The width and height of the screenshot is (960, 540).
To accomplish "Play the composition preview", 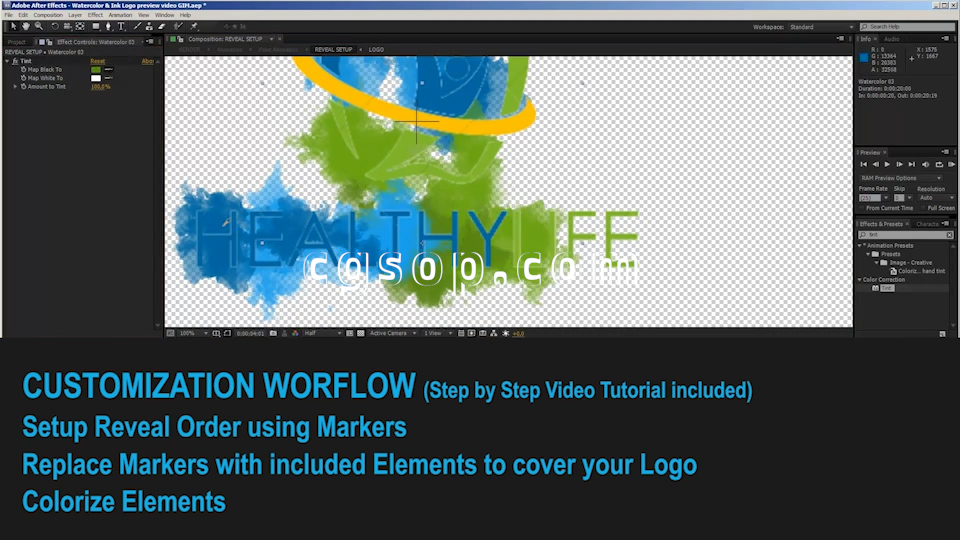I will click(x=887, y=164).
